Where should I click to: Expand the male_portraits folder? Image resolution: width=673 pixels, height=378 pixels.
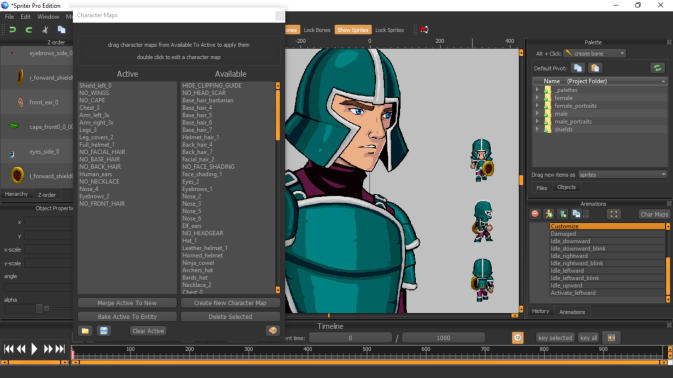pyautogui.click(x=537, y=121)
